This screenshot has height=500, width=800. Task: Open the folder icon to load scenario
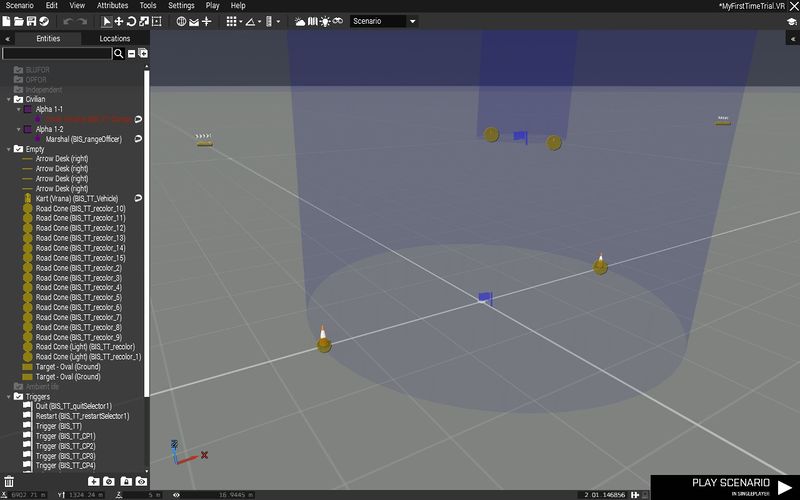coord(19,21)
